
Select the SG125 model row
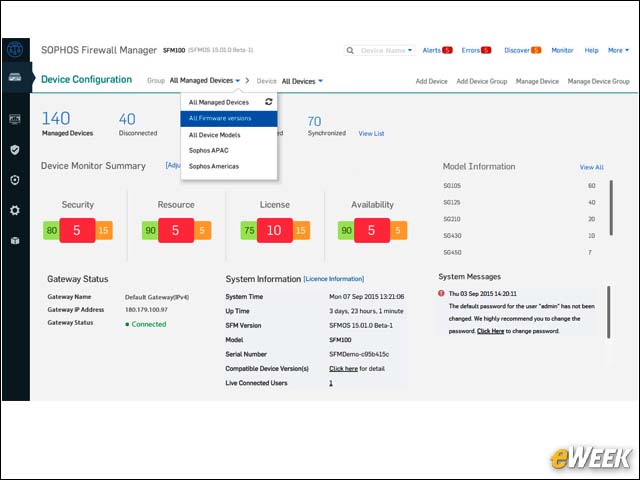519,202
